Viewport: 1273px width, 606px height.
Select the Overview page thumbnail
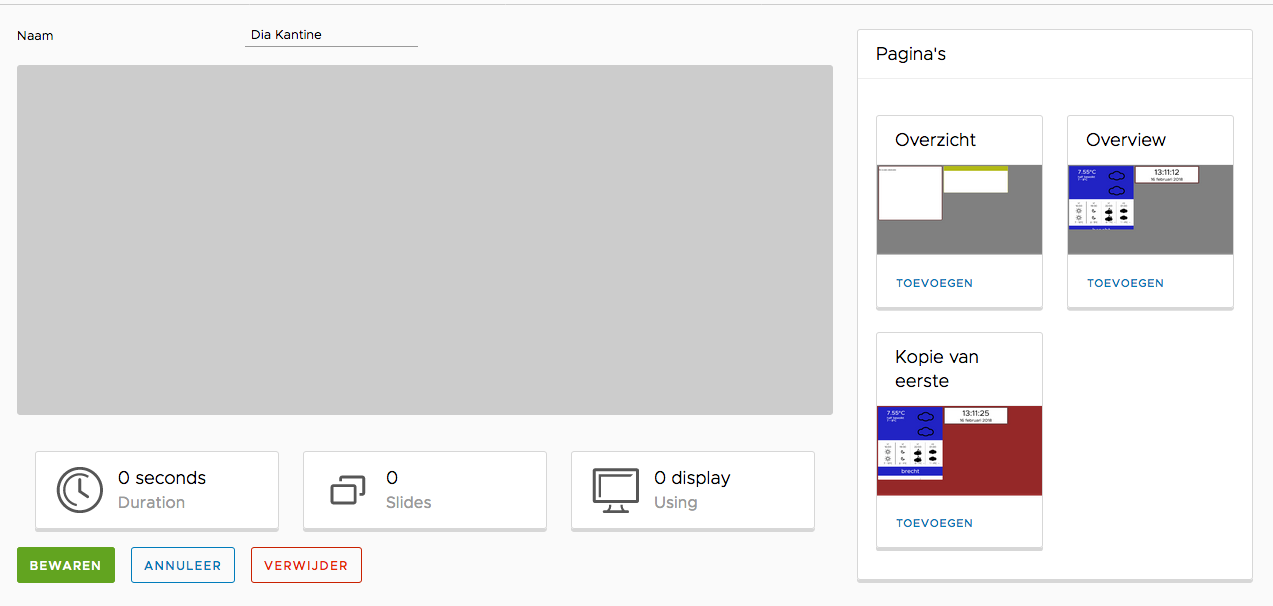(x=1150, y=209)
